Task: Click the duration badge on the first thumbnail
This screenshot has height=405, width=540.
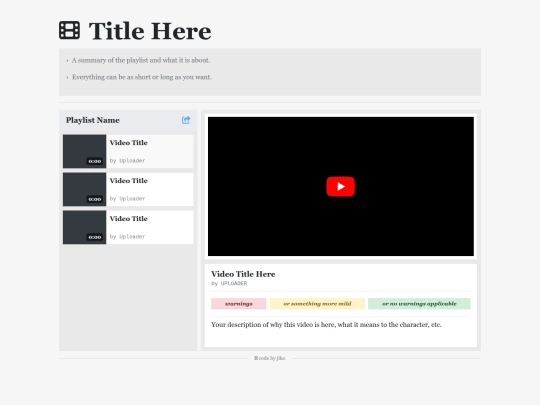Action: [x=95, y=161]
